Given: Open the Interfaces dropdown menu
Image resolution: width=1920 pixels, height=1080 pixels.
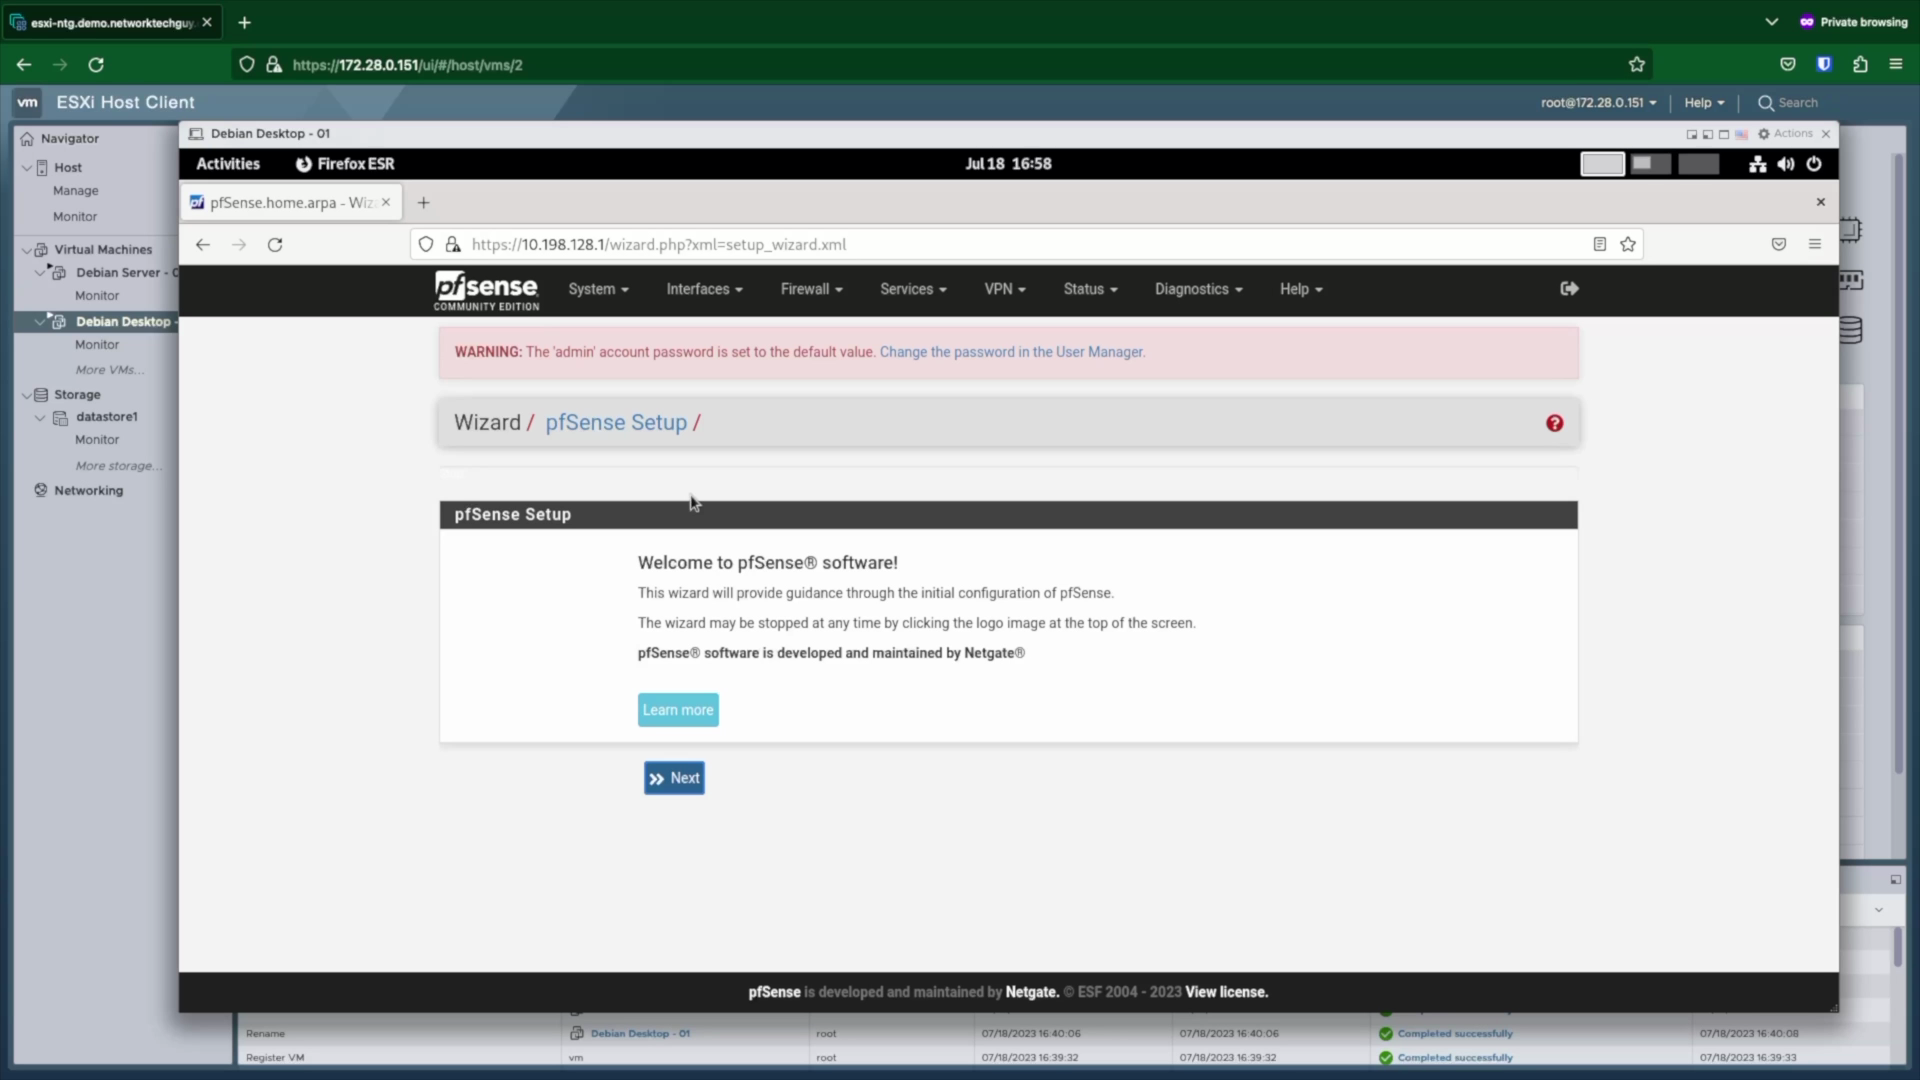Looking at the screenshot, I should pyautogui.click(x=704, y=289).
